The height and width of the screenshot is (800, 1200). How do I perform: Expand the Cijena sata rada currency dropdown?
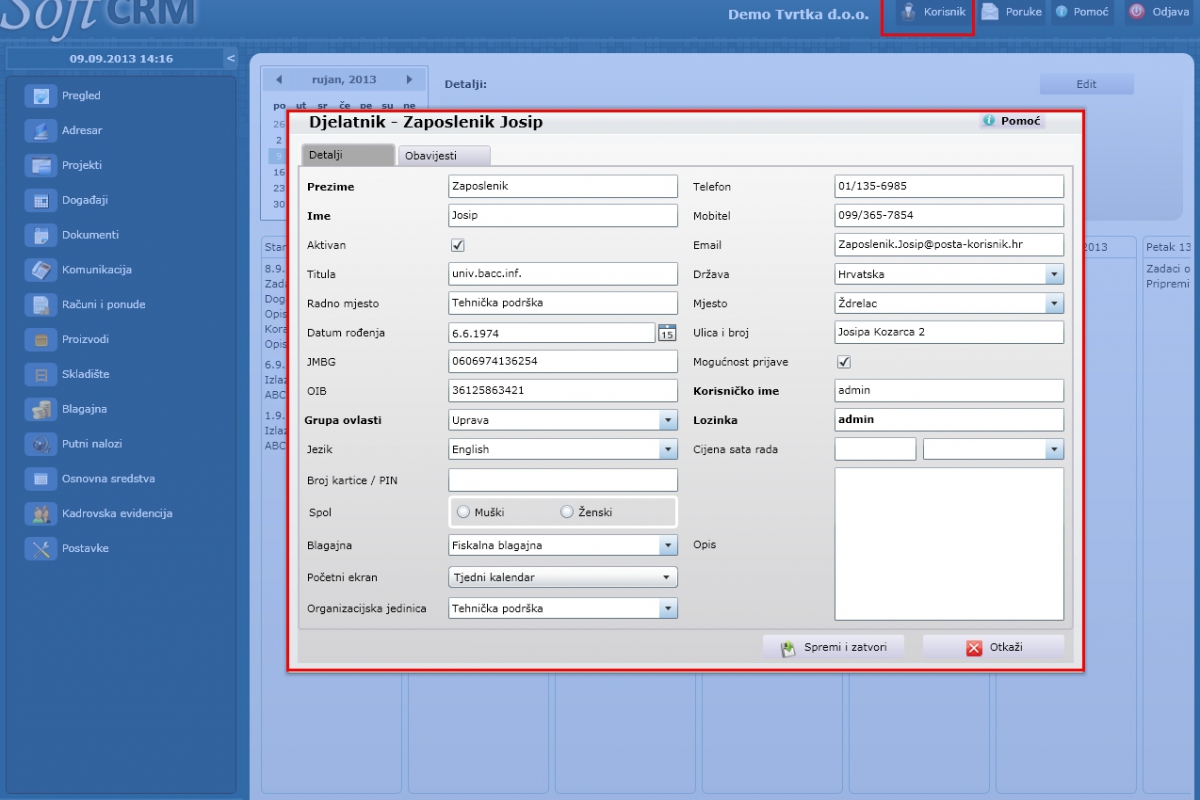click(x=1054, y=450)
